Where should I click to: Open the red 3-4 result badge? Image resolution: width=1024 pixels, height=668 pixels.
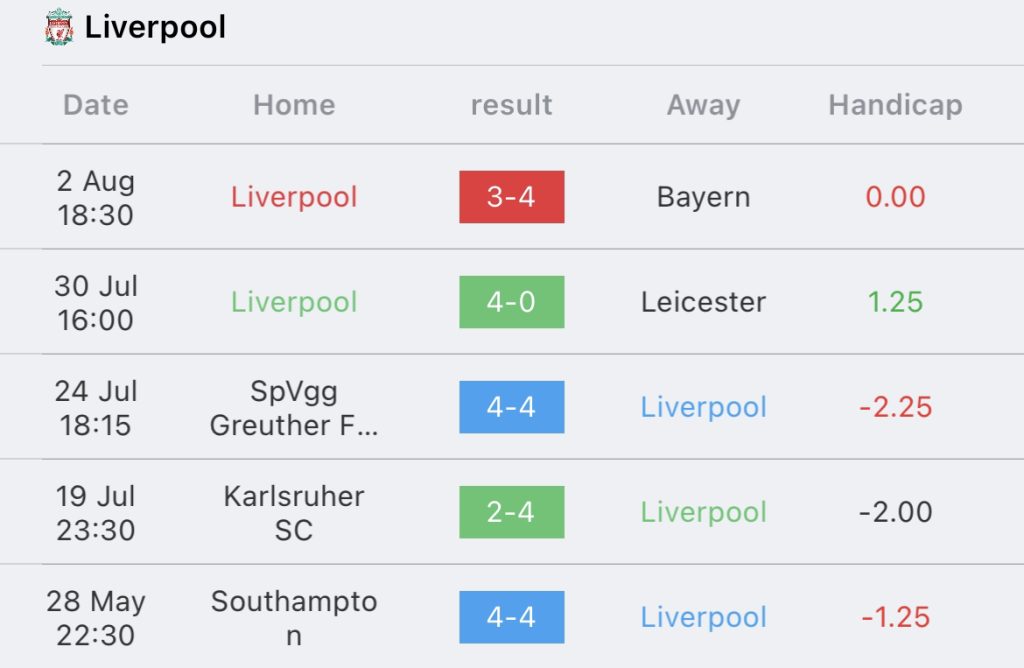[x=511, y=197]
